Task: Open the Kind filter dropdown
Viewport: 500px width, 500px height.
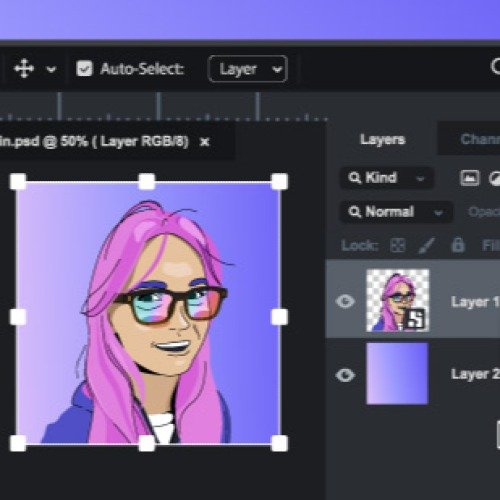Action: tap(387, 178)
